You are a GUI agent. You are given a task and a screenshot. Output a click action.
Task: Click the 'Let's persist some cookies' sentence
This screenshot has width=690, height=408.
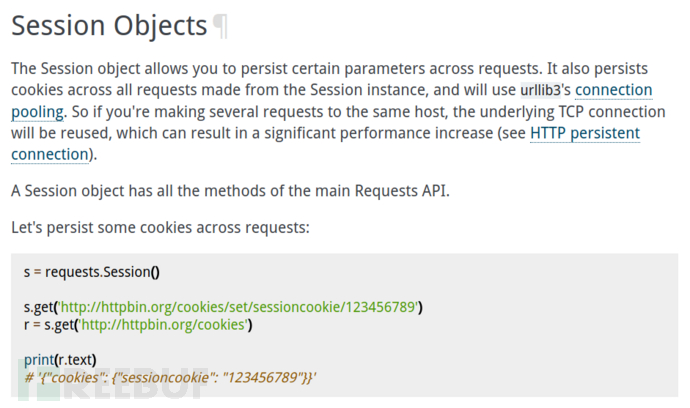[x=160, y=228]
